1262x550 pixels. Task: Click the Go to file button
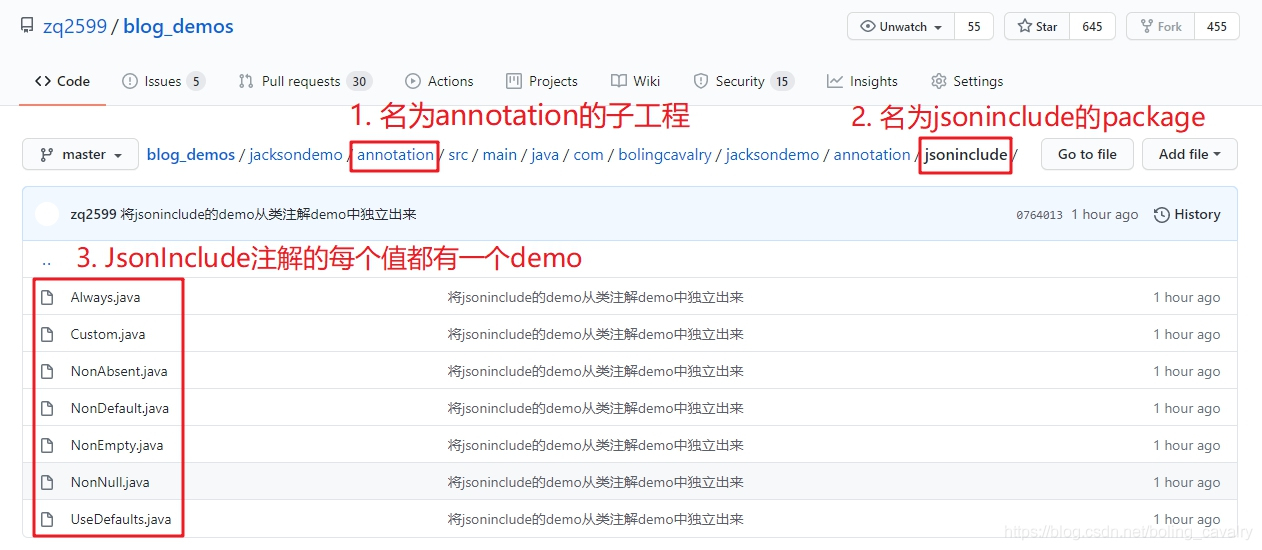1087,154
